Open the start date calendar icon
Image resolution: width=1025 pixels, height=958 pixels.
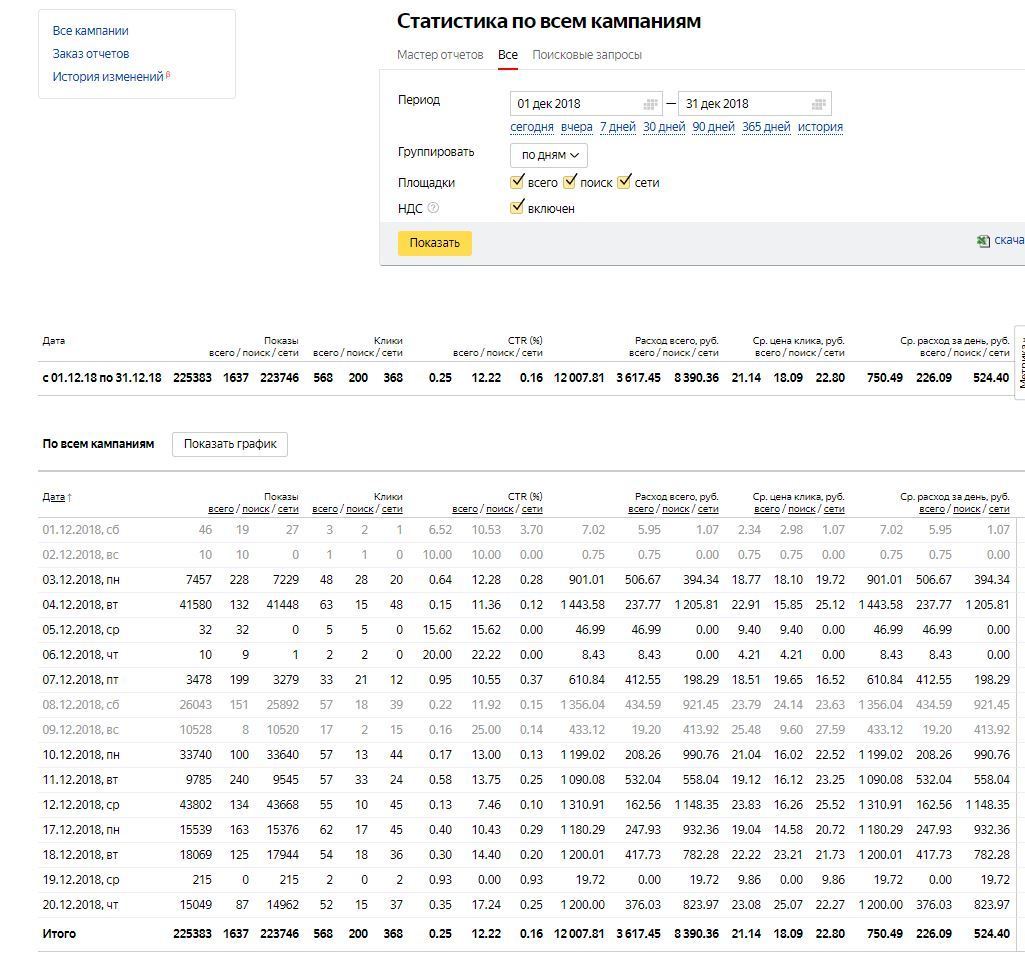651,104
